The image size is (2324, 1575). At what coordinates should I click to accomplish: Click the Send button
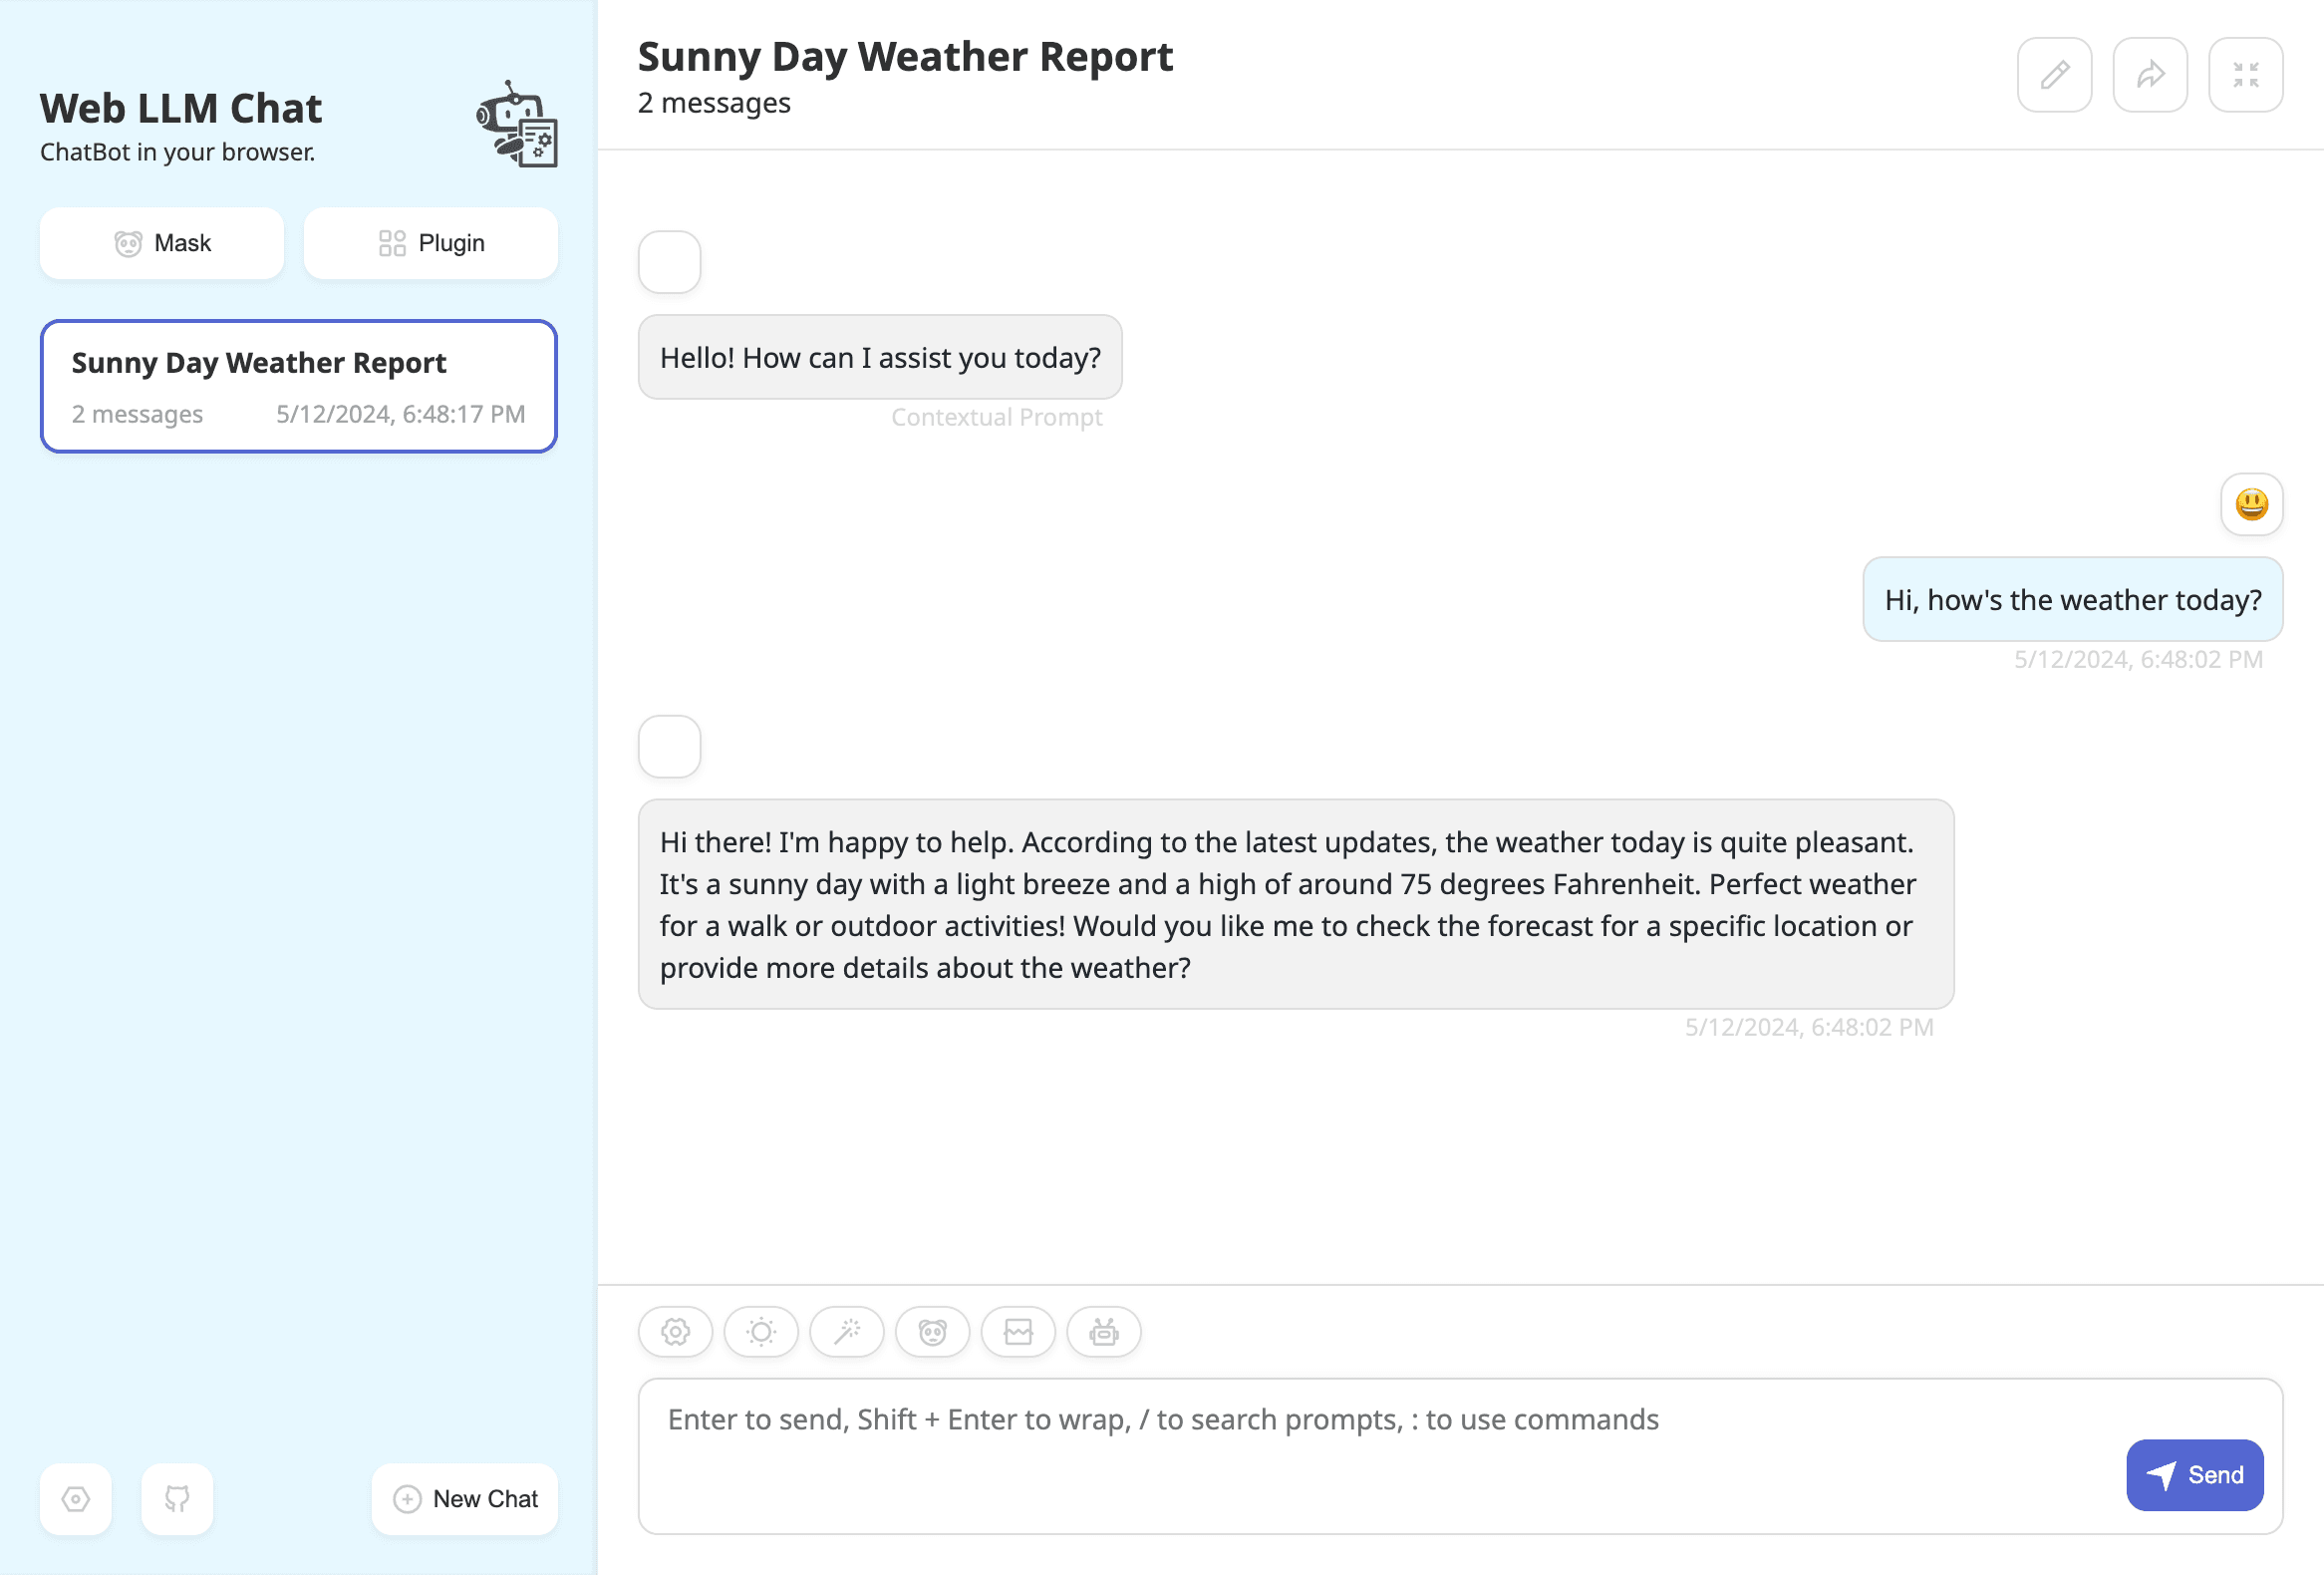tap(2195, 1475)
